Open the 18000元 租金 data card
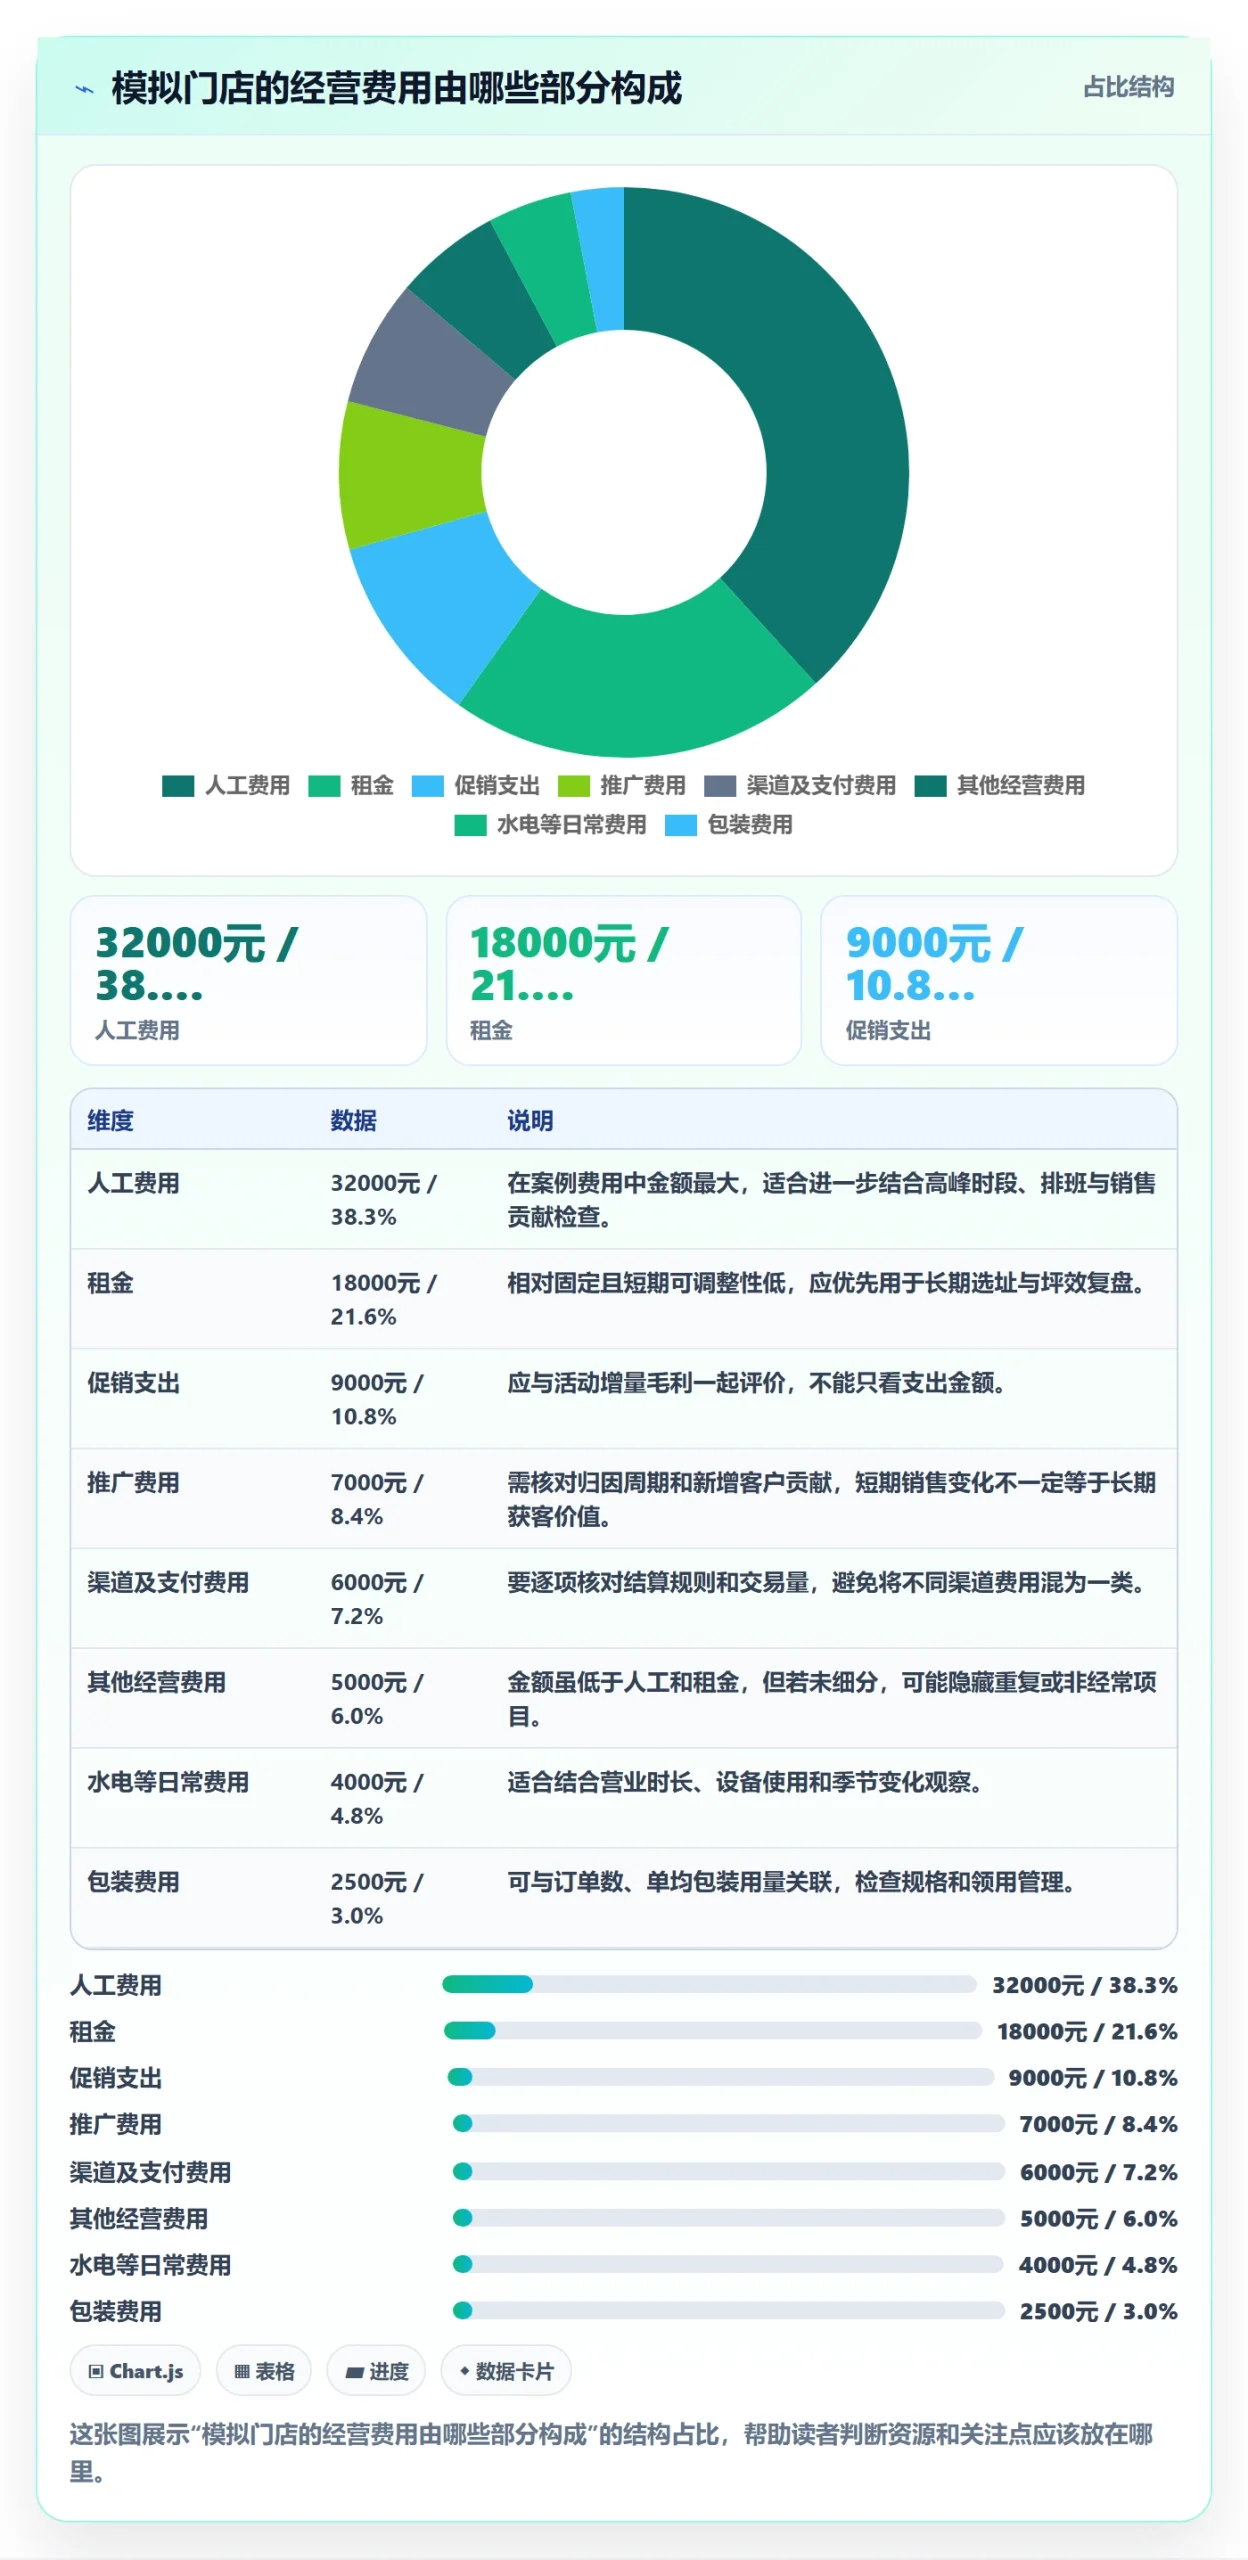Image resolution: width=1248 pixels, height=2560 pixels. point(623,980)
